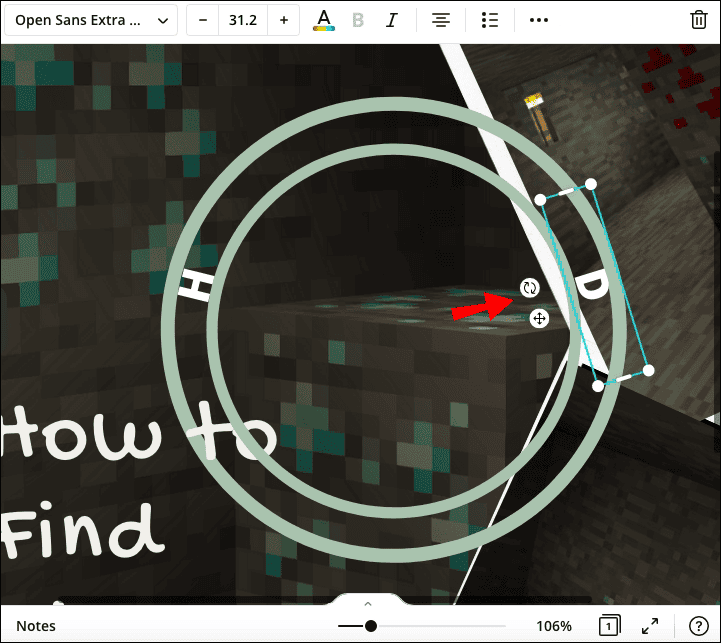Image resolution: width=721 pixels, height=643 pixels.
Task: Delete the selected element with trash icon
Action: pyautogui.click(x=699, y=20)
